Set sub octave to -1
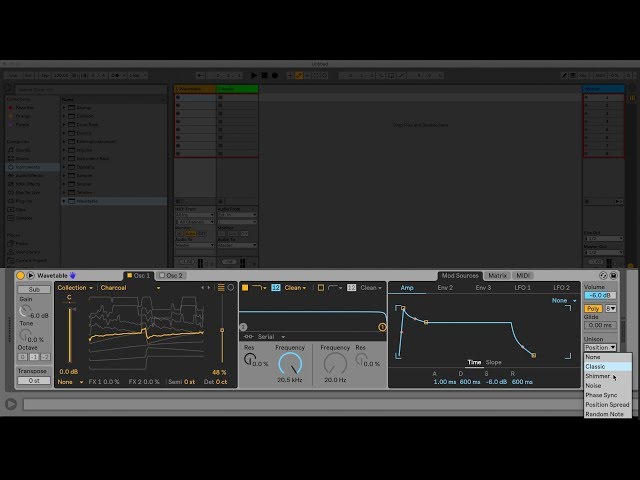640x480 pixels. pyautogui.click(x=34, y=357)
